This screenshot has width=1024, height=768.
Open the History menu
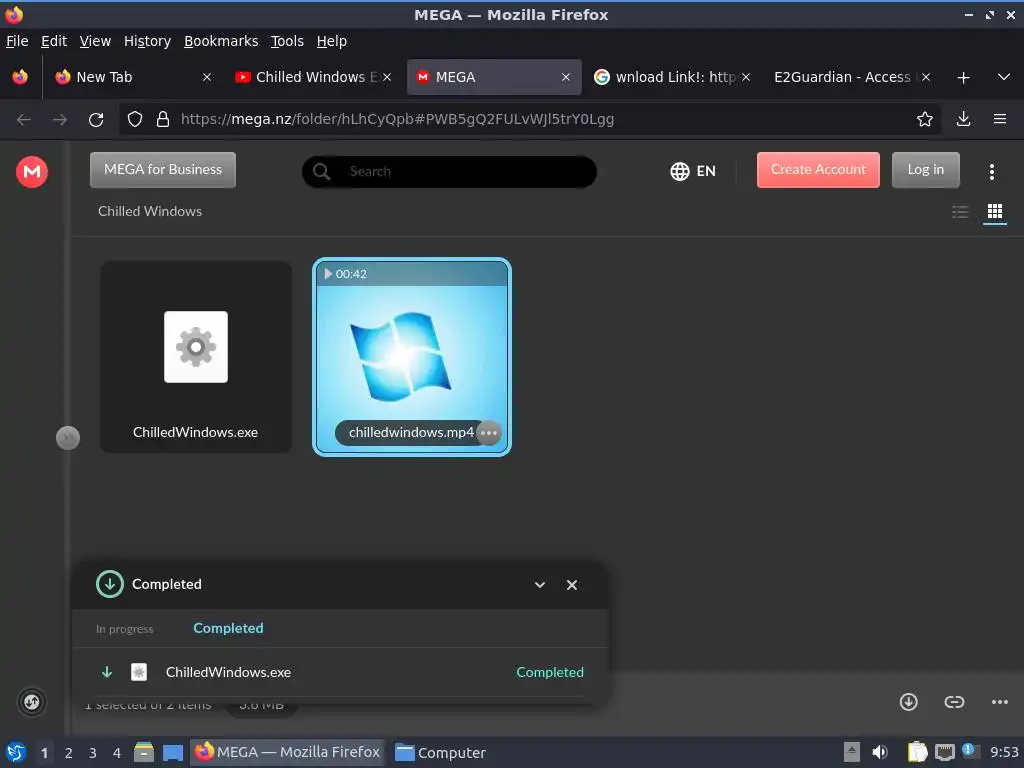click(147, 41)
